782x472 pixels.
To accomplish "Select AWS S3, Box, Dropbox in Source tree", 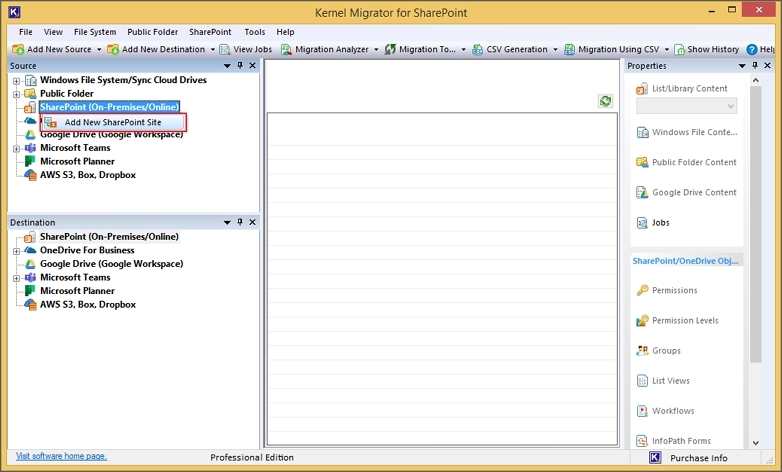I will tap(88, 175).
